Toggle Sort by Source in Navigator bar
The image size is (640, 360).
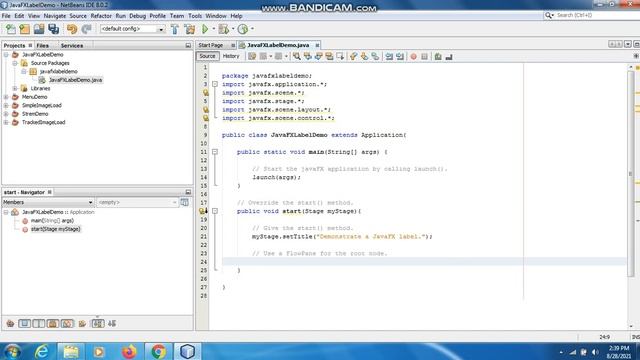tap(112, 324)
